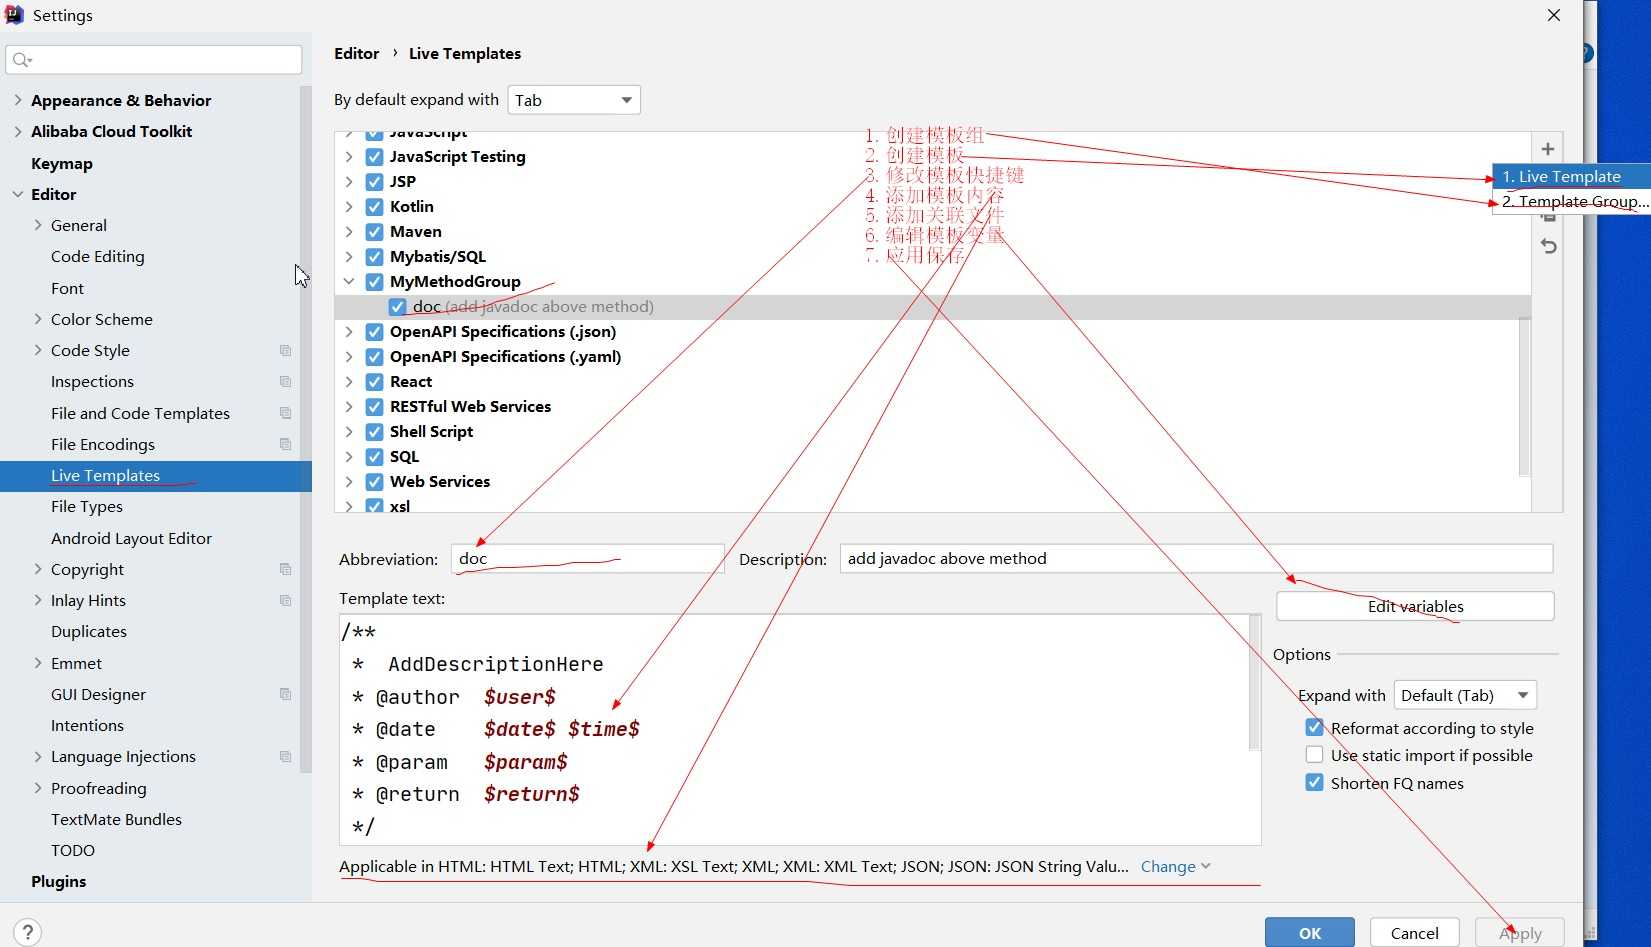This screenshot has height=947, width=1651.
Task: Expand the Web Services template group
Action: 348,482
